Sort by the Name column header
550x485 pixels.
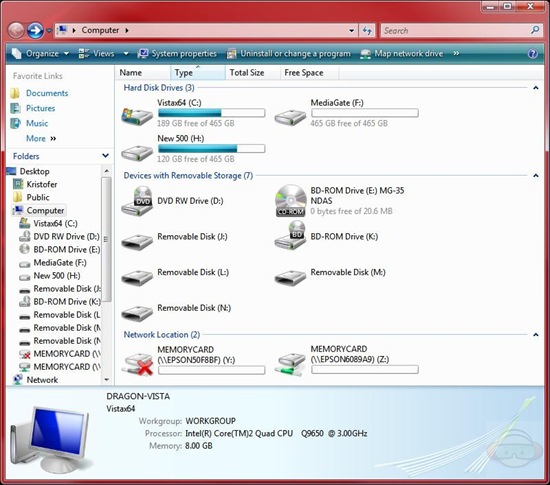tap(143, 73)
